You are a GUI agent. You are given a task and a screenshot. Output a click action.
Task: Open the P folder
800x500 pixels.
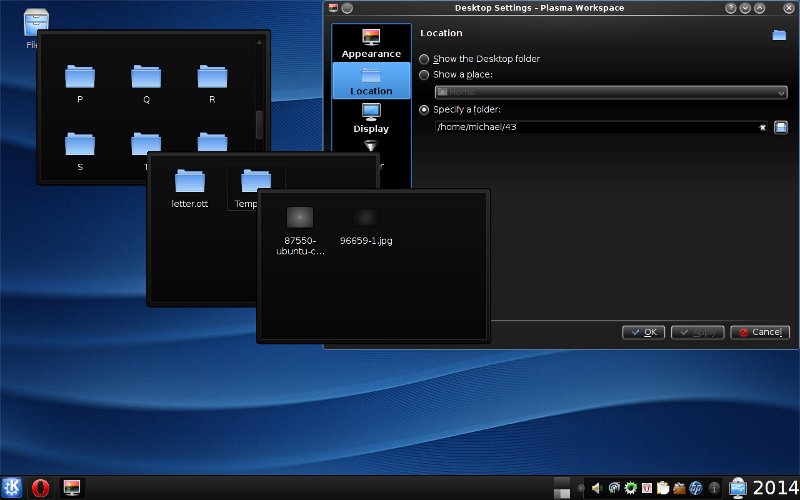pos(79,78)
